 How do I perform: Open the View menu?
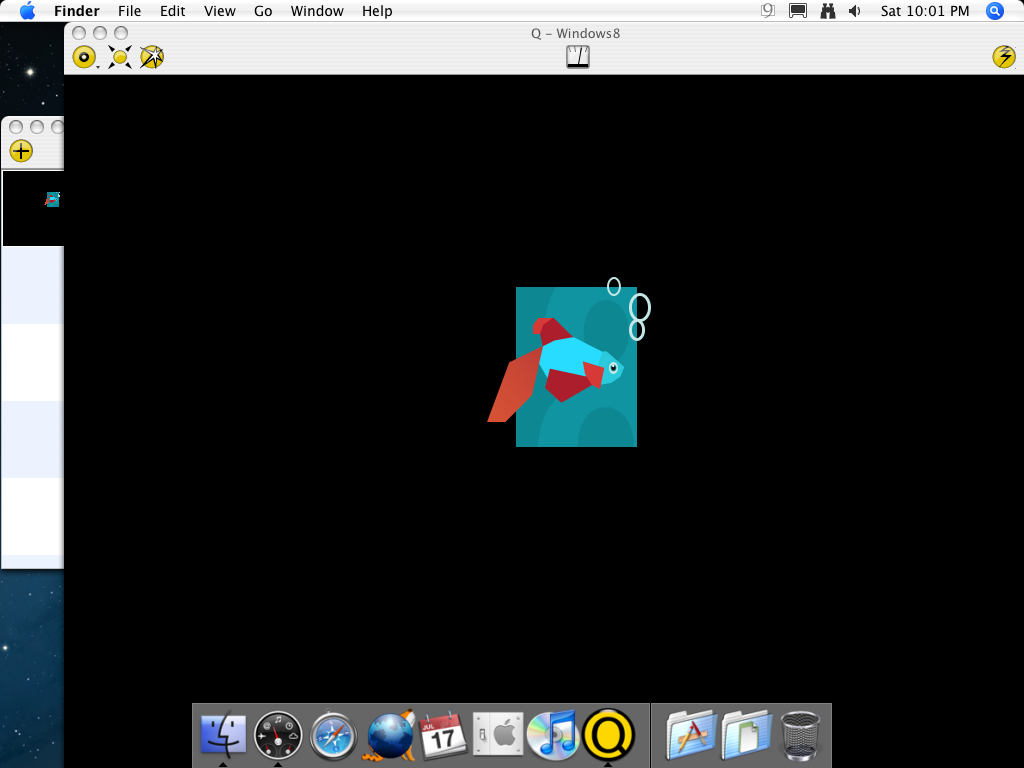pos(219,11)
